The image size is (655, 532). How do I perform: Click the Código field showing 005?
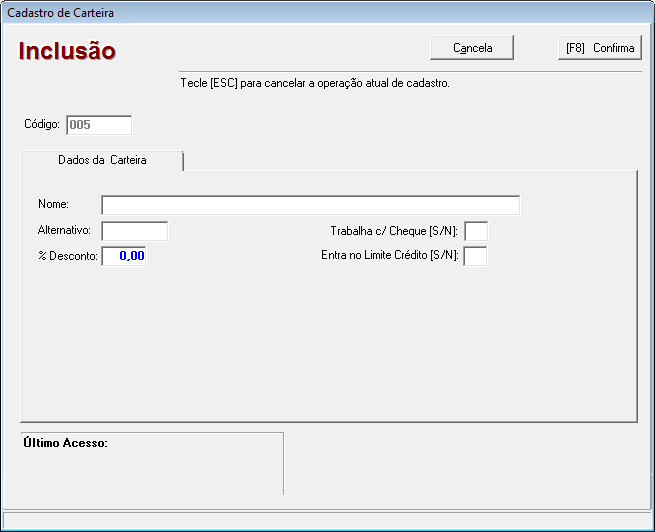click(x=99, y=125)
